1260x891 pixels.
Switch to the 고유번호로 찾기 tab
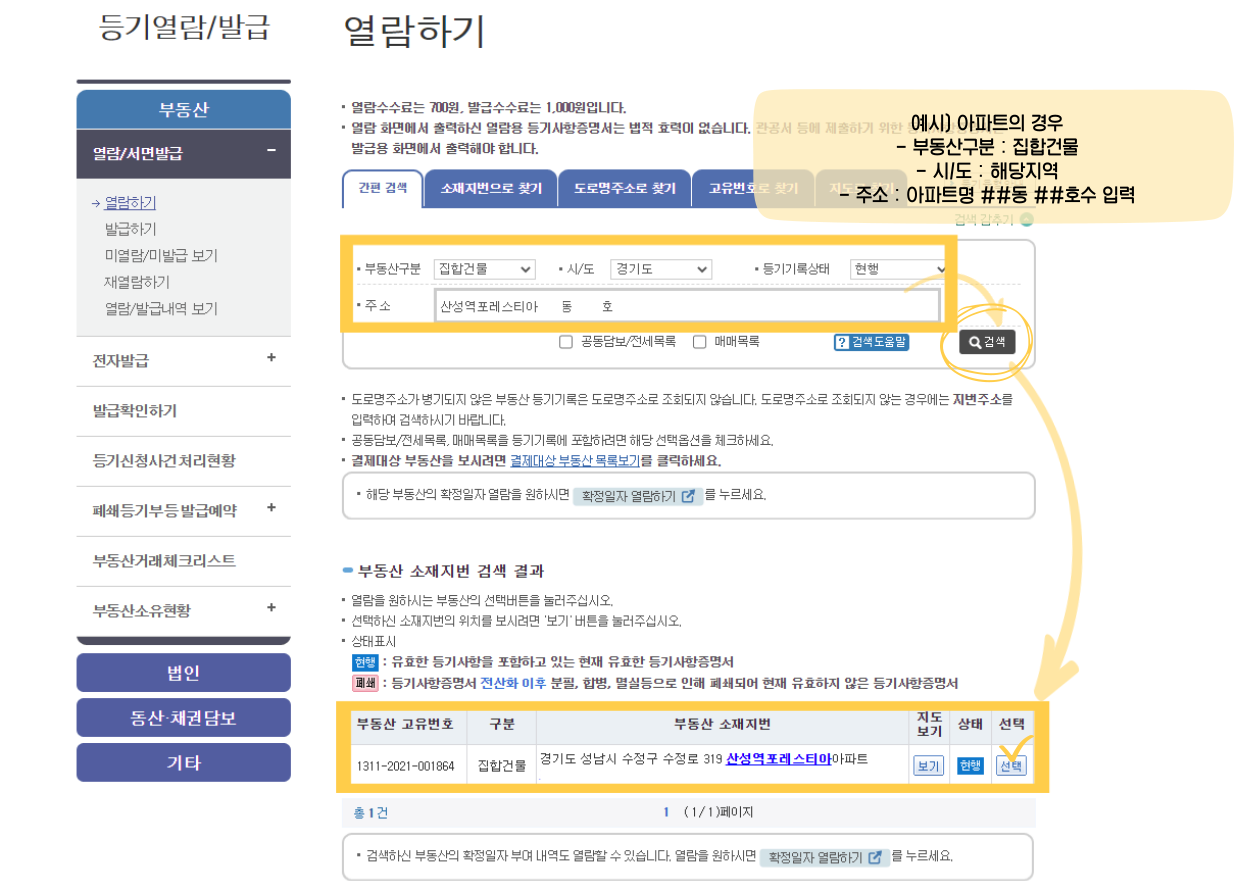[753, 188]
